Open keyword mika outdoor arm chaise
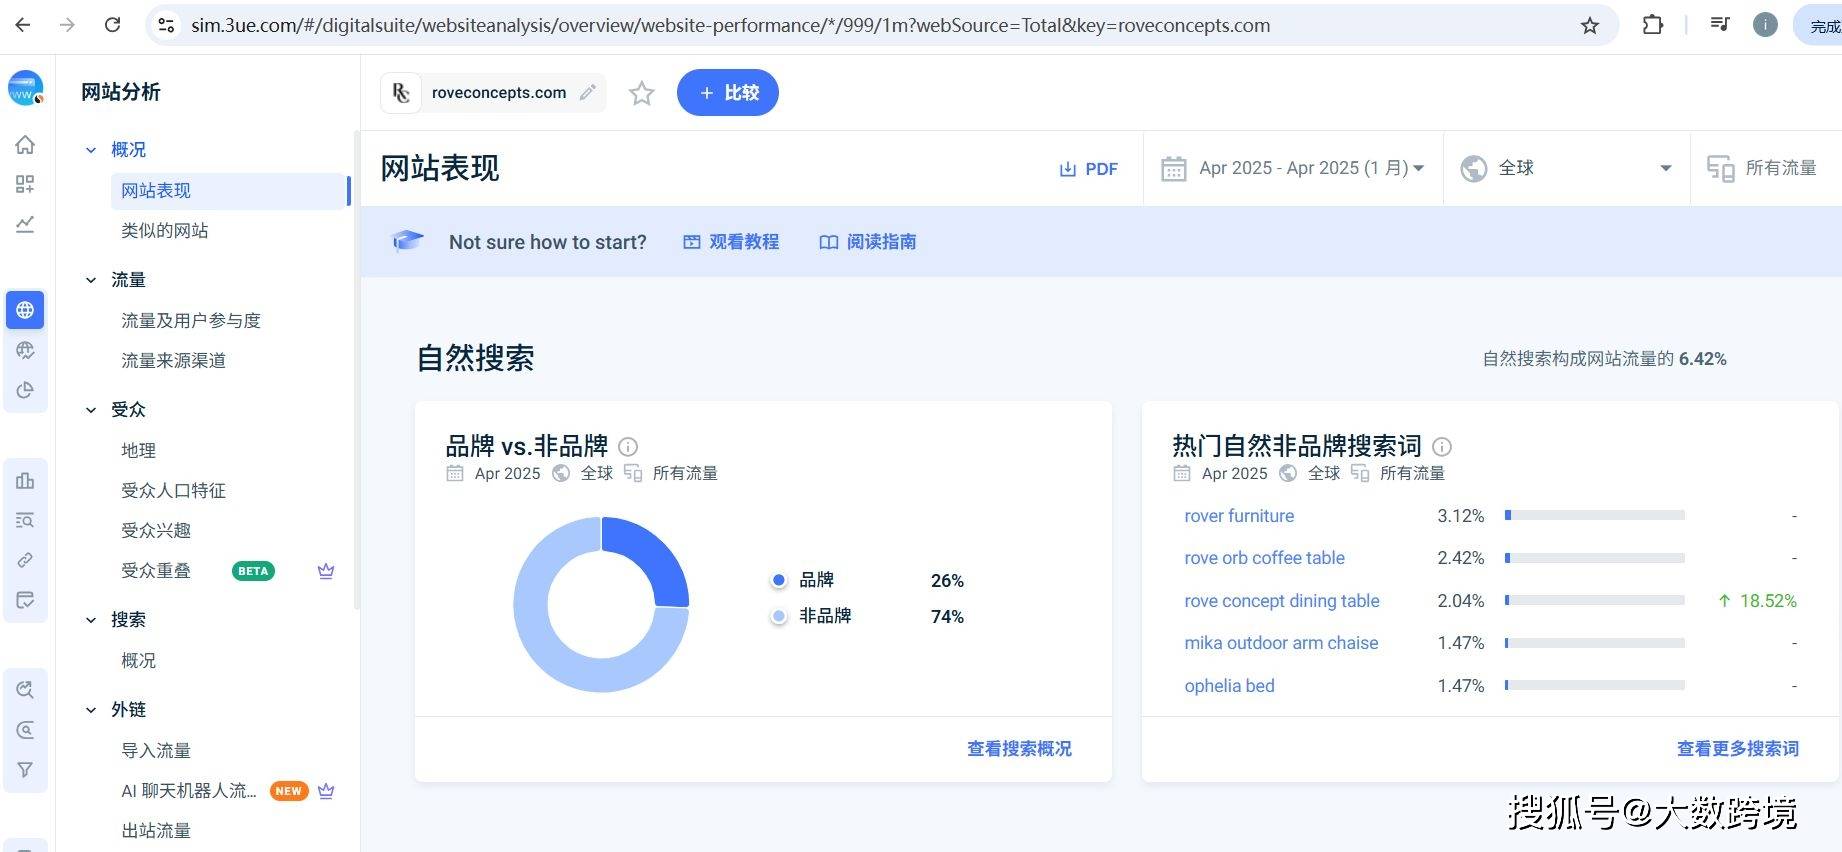 1281,643
